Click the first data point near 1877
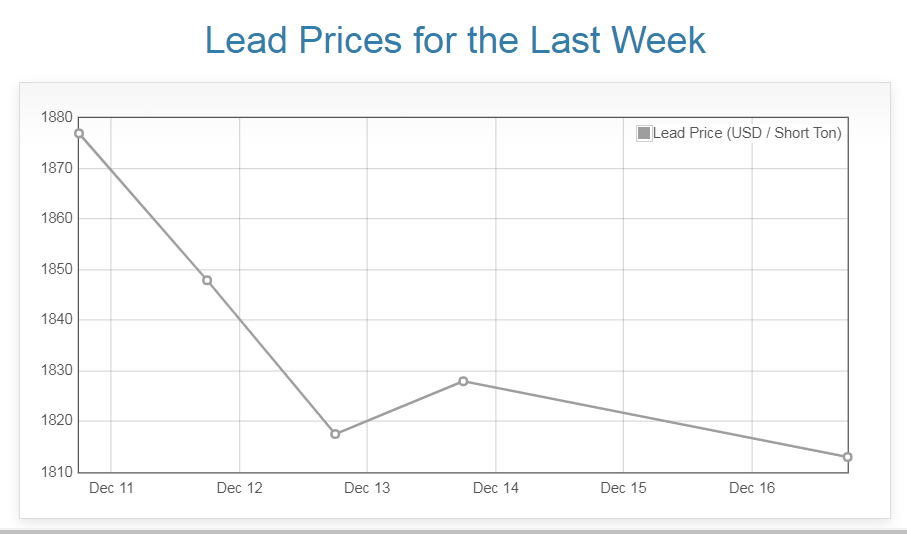Viewport: 907px width, 534px height. pyautogui.click(x=79, y=133)
